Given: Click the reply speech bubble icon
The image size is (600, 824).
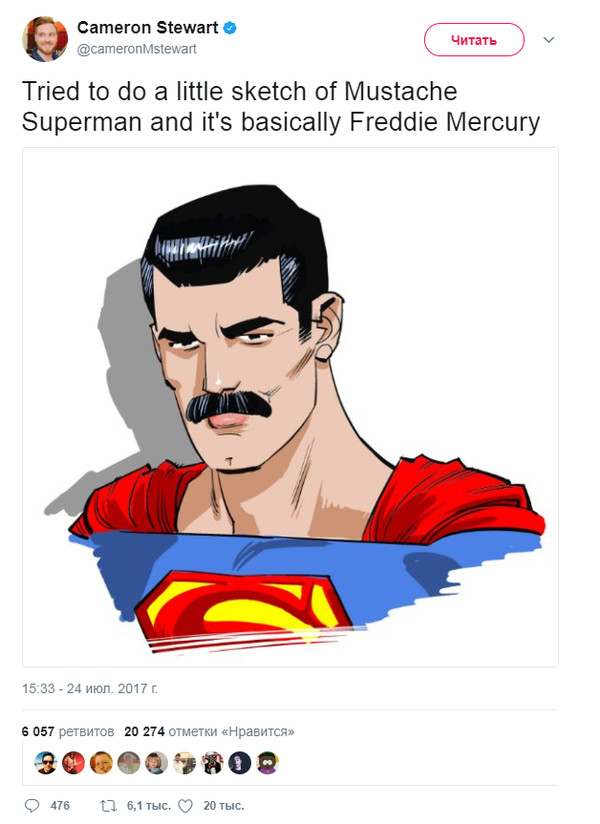Looking at the screenshot, I should coord(32,805).
